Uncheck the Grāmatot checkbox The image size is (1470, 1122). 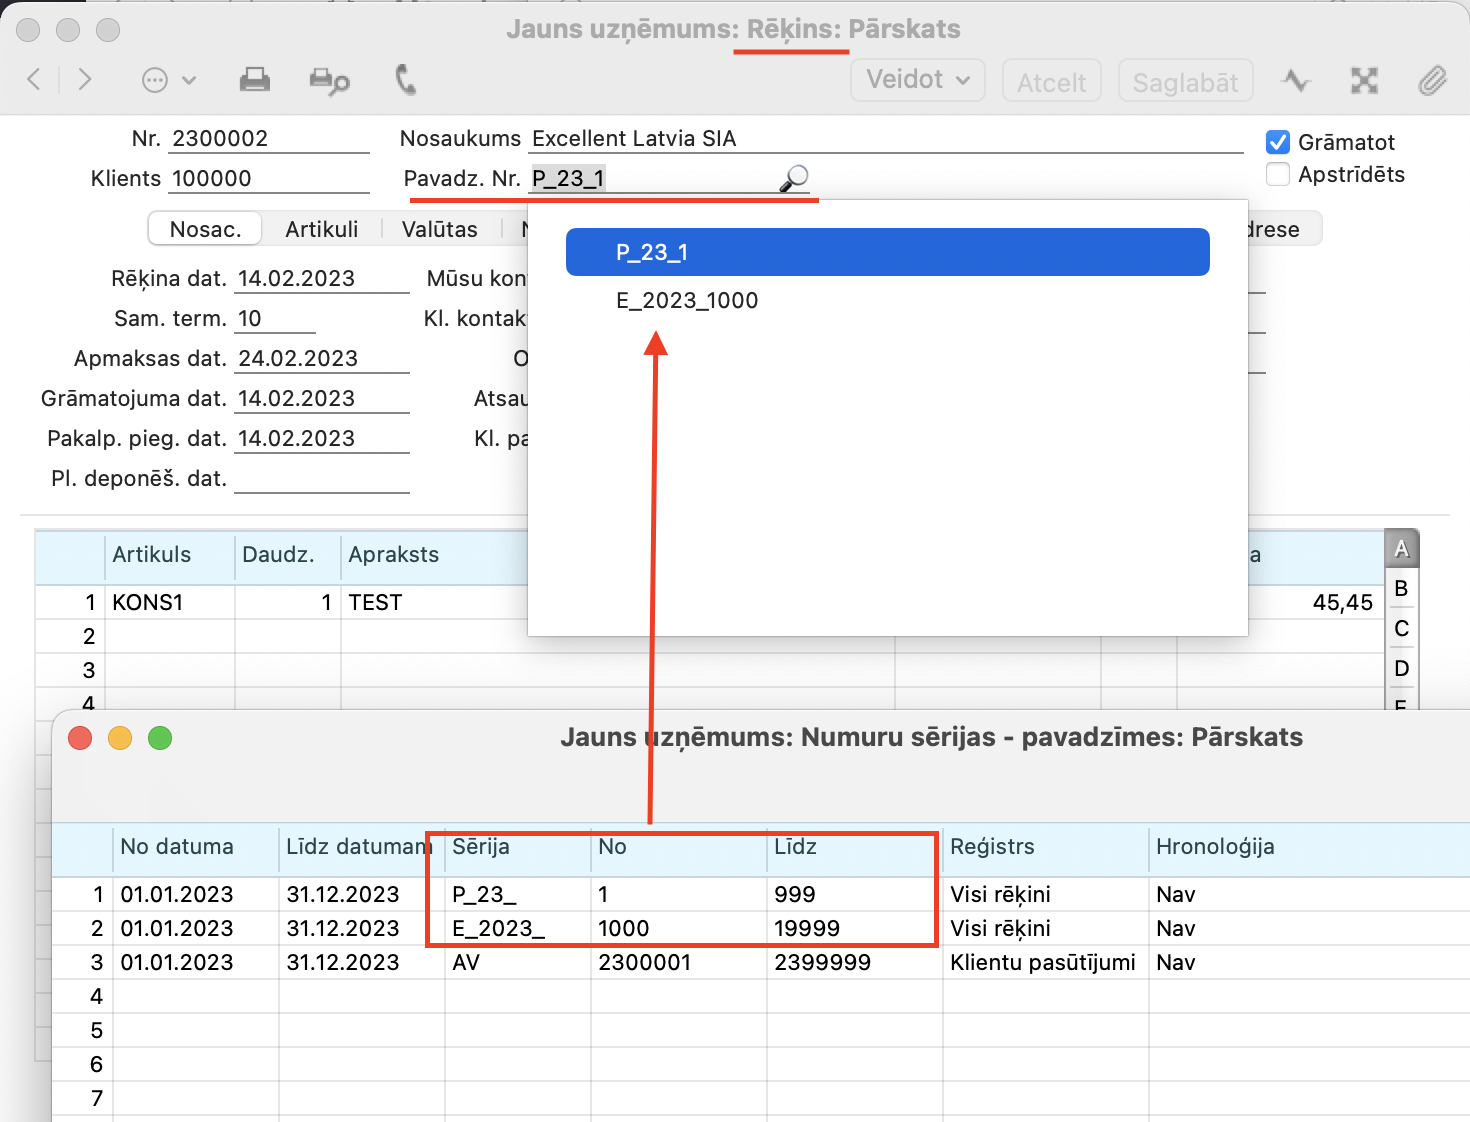pos(1277,142)
